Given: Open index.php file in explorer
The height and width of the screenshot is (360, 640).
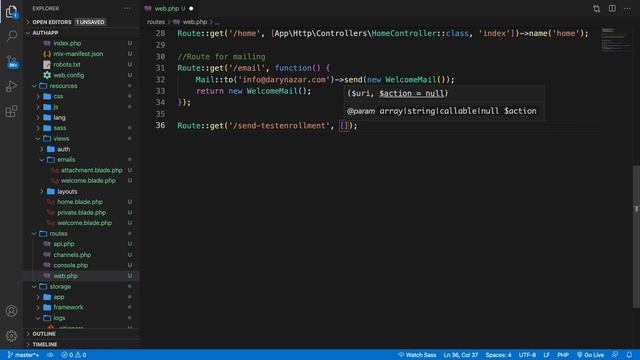Looking at the screenshot, I should (67, 43).
